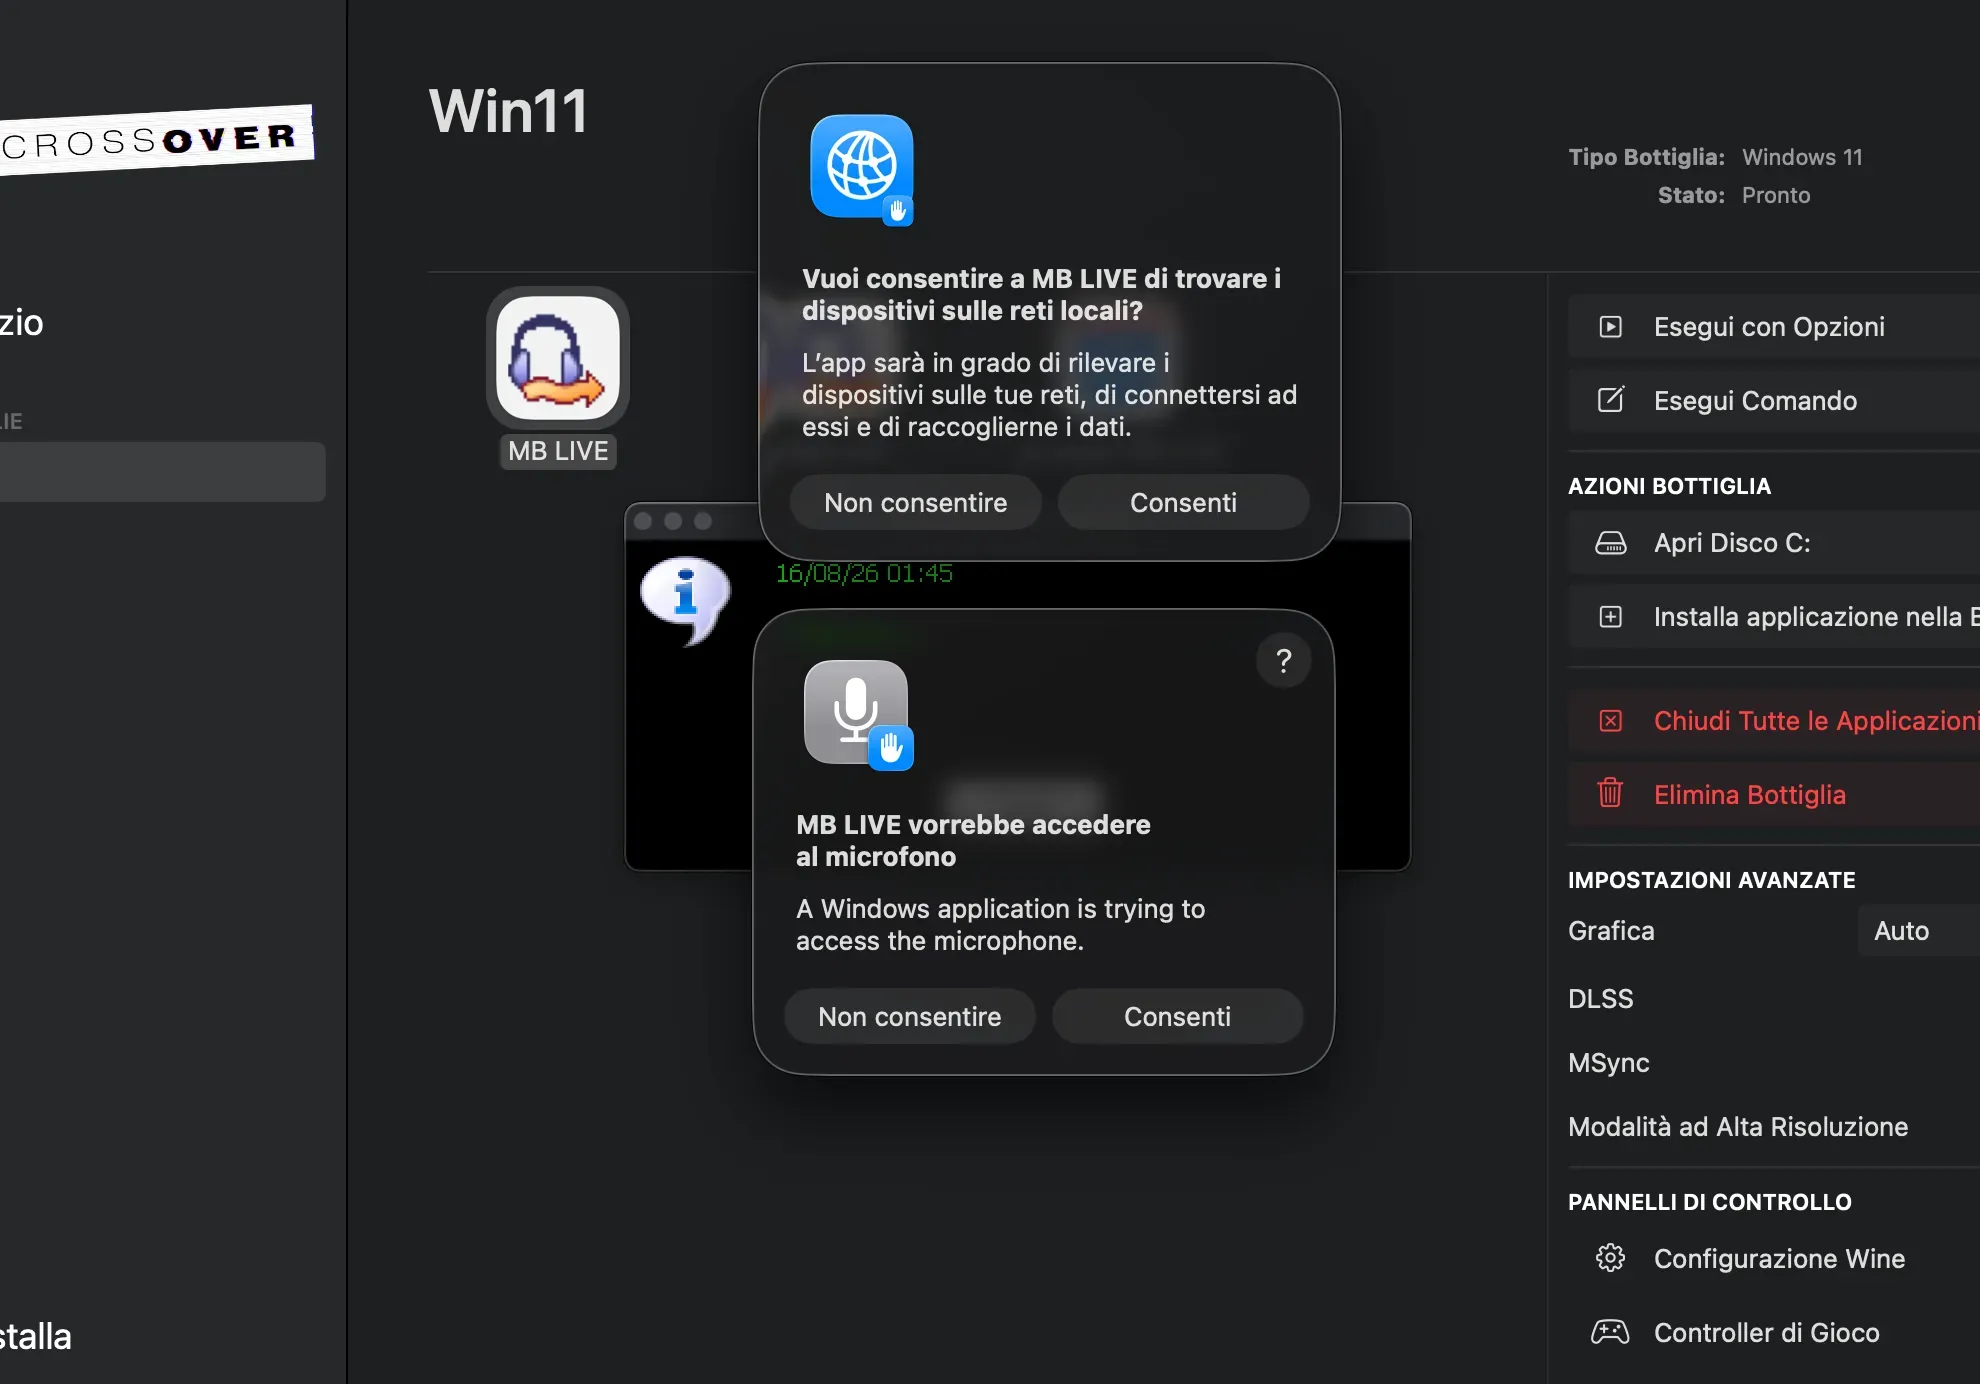Deny MB LIVE local network access
The image size is (1980, 1384).
pos(915,503)
